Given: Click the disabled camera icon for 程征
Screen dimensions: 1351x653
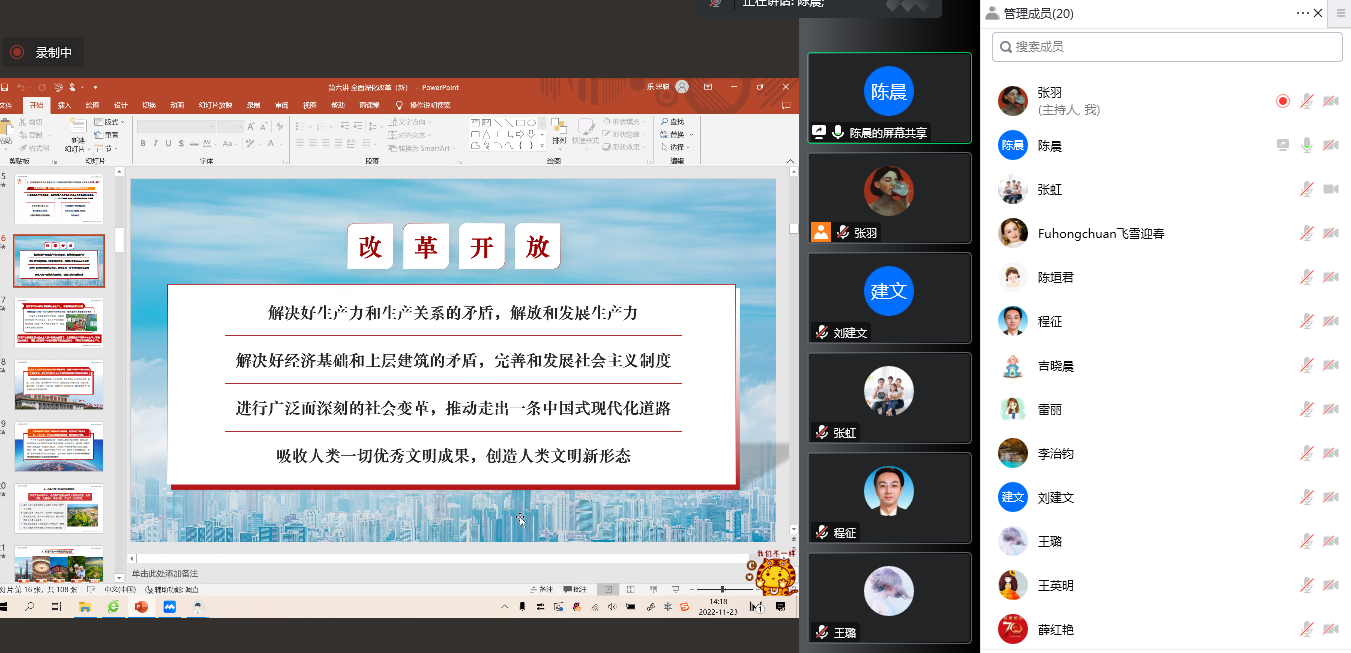Looking at the screenshot, I should tap(1330, 321).
